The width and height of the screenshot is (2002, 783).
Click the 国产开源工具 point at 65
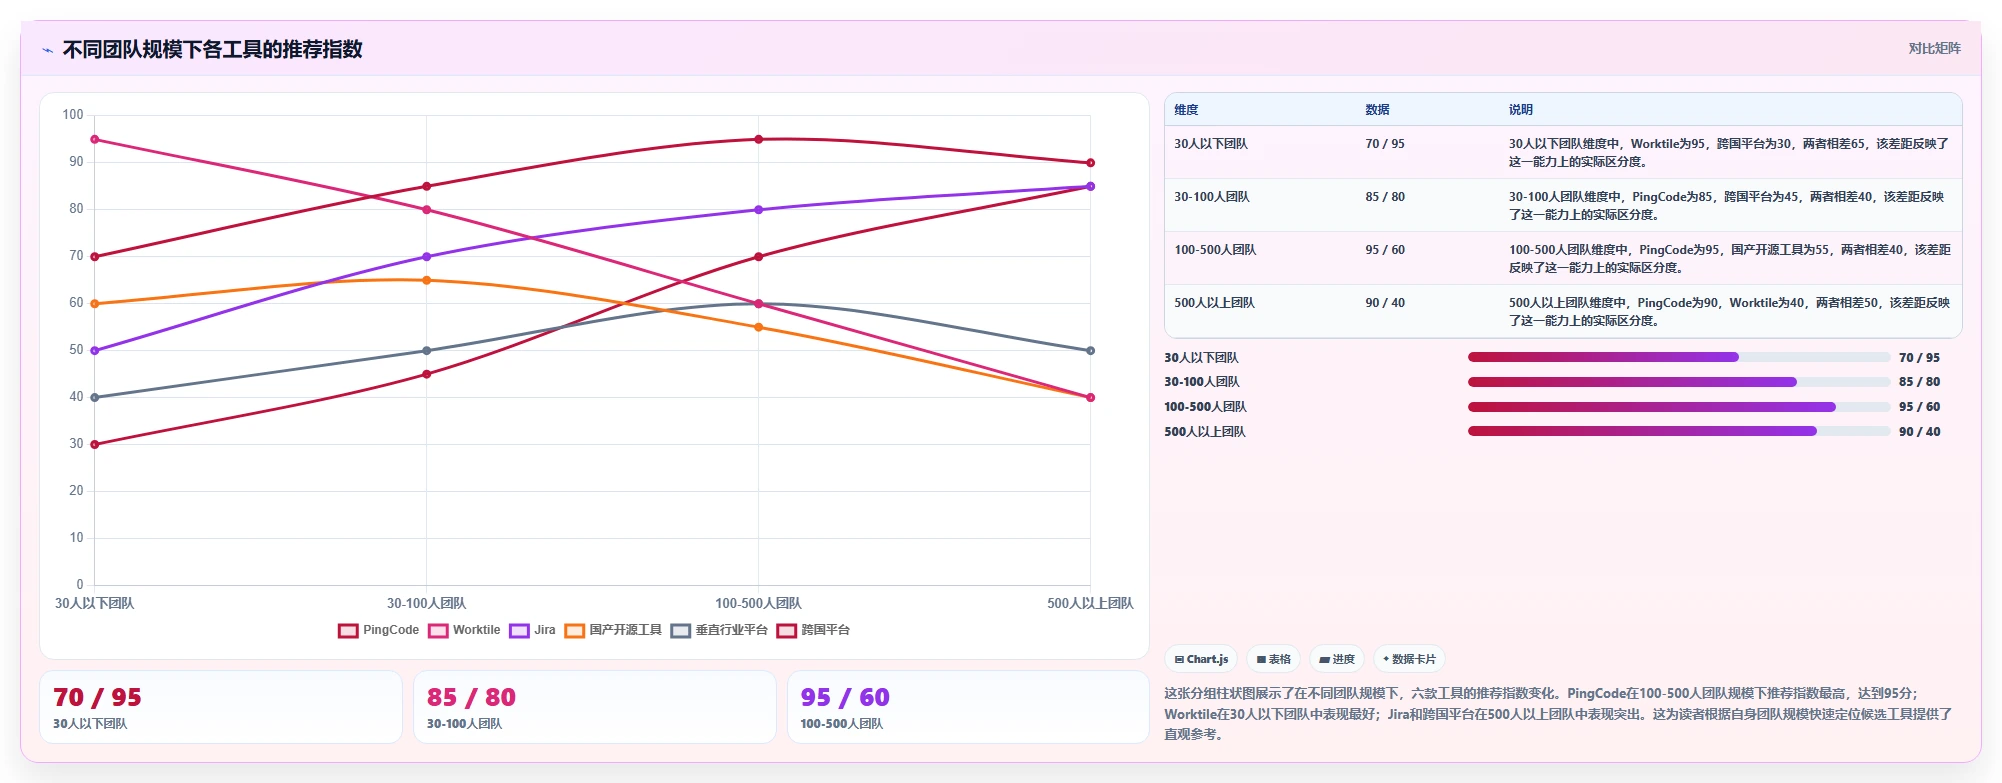click(427, 280)
